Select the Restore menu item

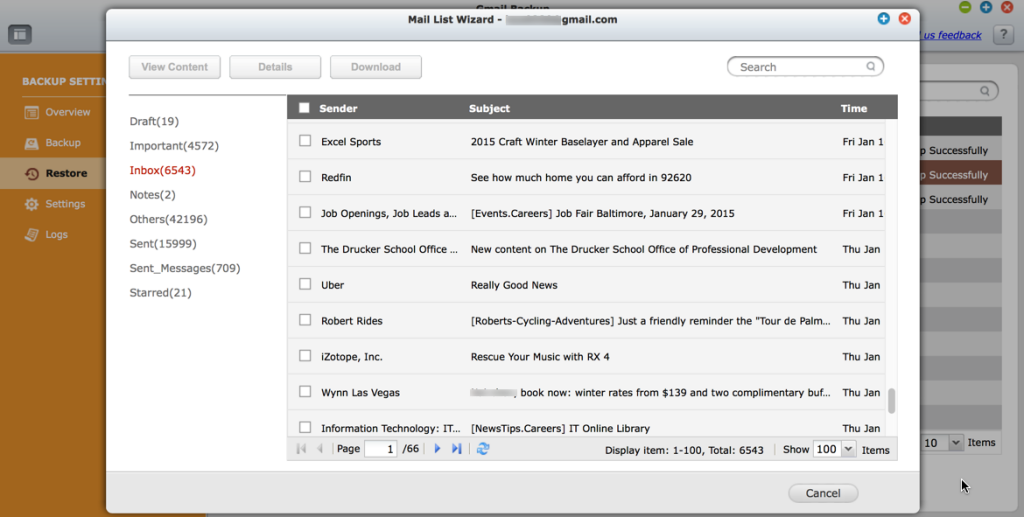pos(65,173)
